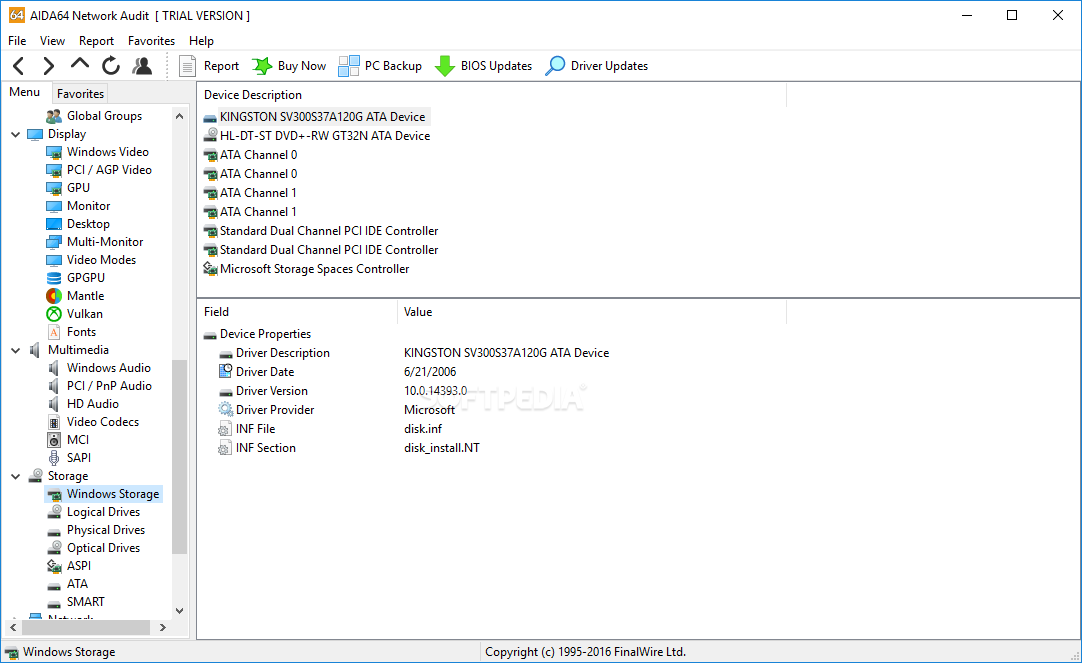Select the MCI icon in the tree
Screen dimensions: 1082x663
click(x=54, y=439)
